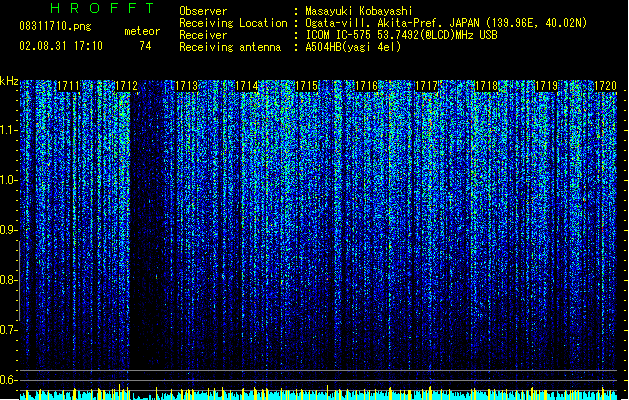
Task: Click the cyan signal level graph at bottom
Action: coord(318,393)
